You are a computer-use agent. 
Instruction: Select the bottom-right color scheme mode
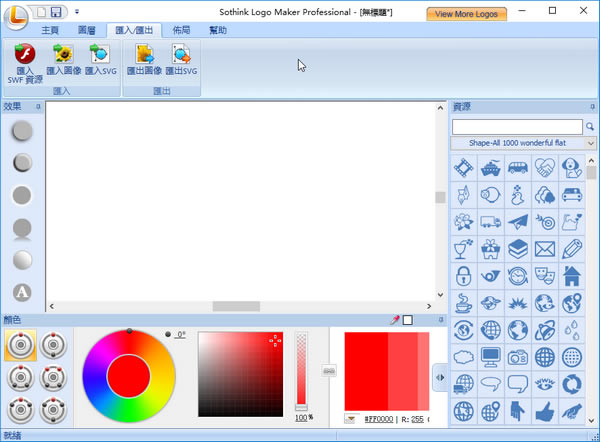53,410
